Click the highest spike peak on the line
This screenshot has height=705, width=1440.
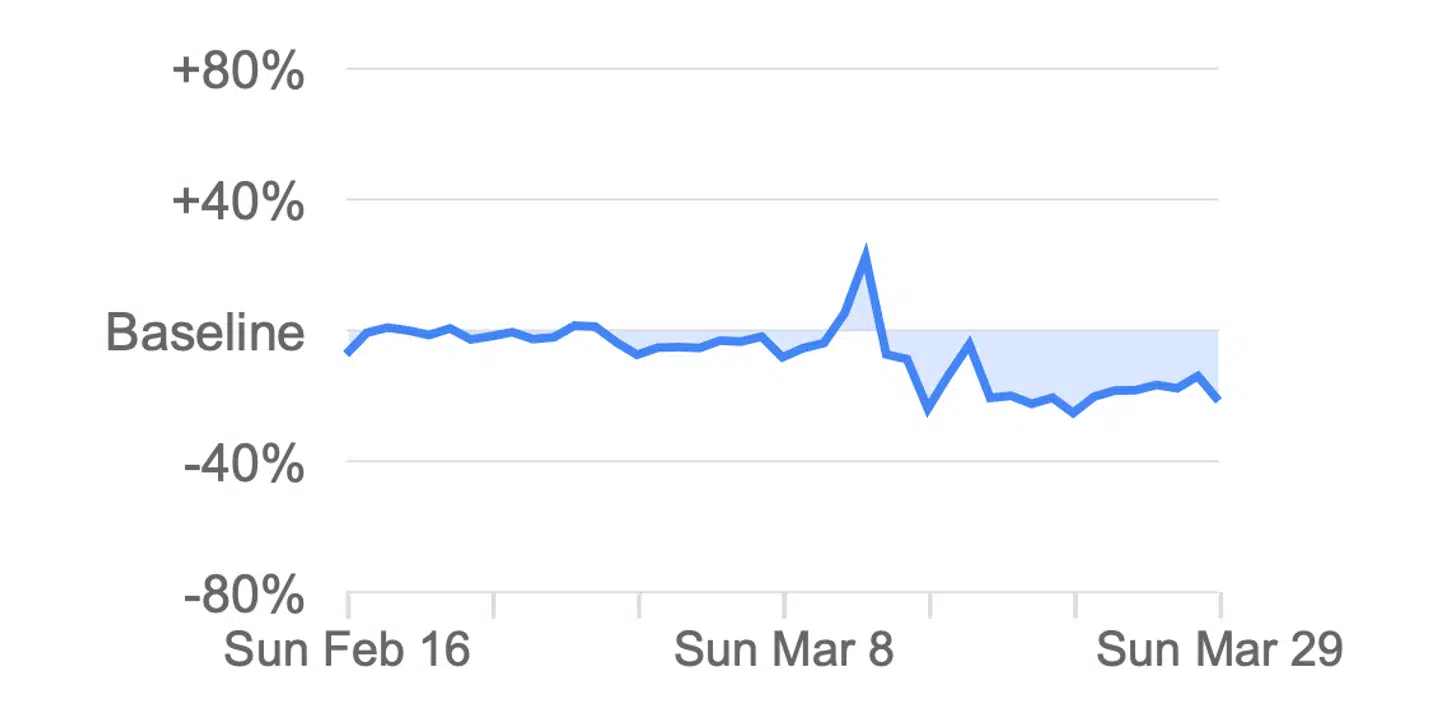point(865,255)
